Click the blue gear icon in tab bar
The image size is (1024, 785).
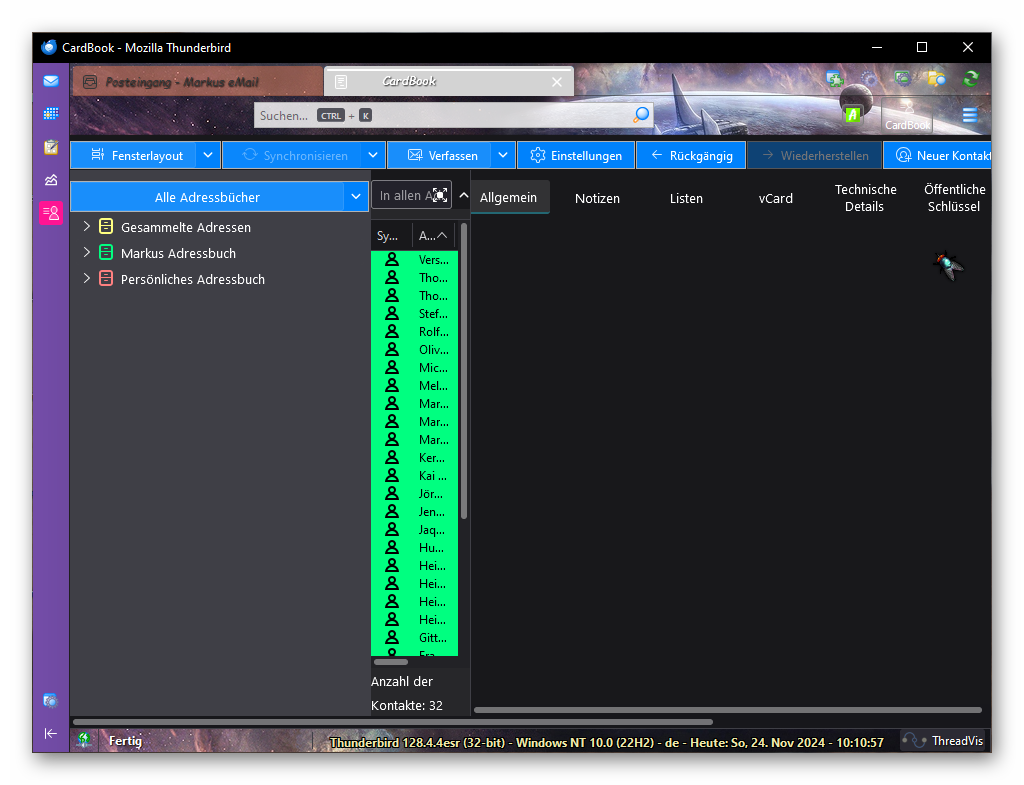[869, 79]
